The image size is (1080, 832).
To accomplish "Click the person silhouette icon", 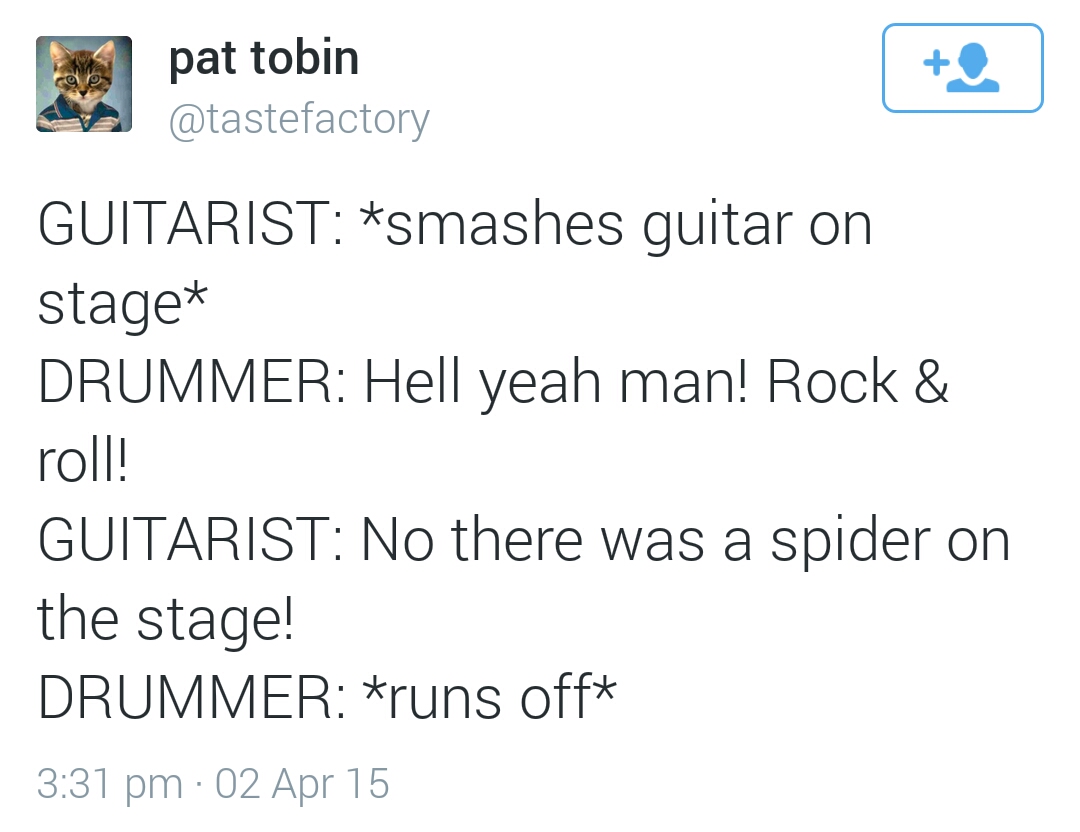I will click(x=974, y=70).
